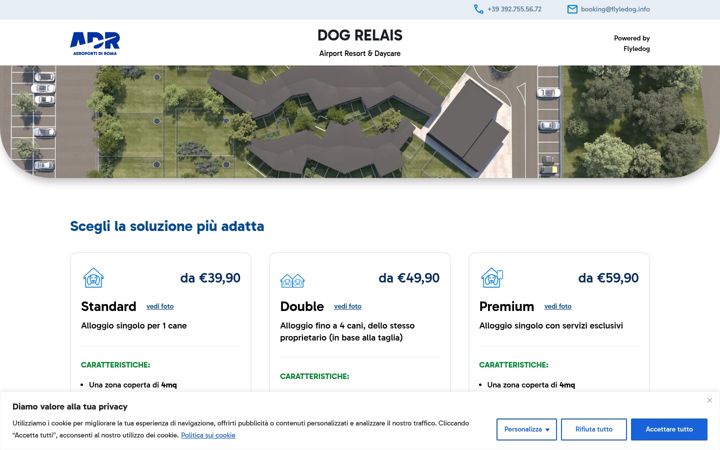720x450 pixels.
Task: Click 'Una zona coperta di 4mq' in Premium card
Action: 531,385
